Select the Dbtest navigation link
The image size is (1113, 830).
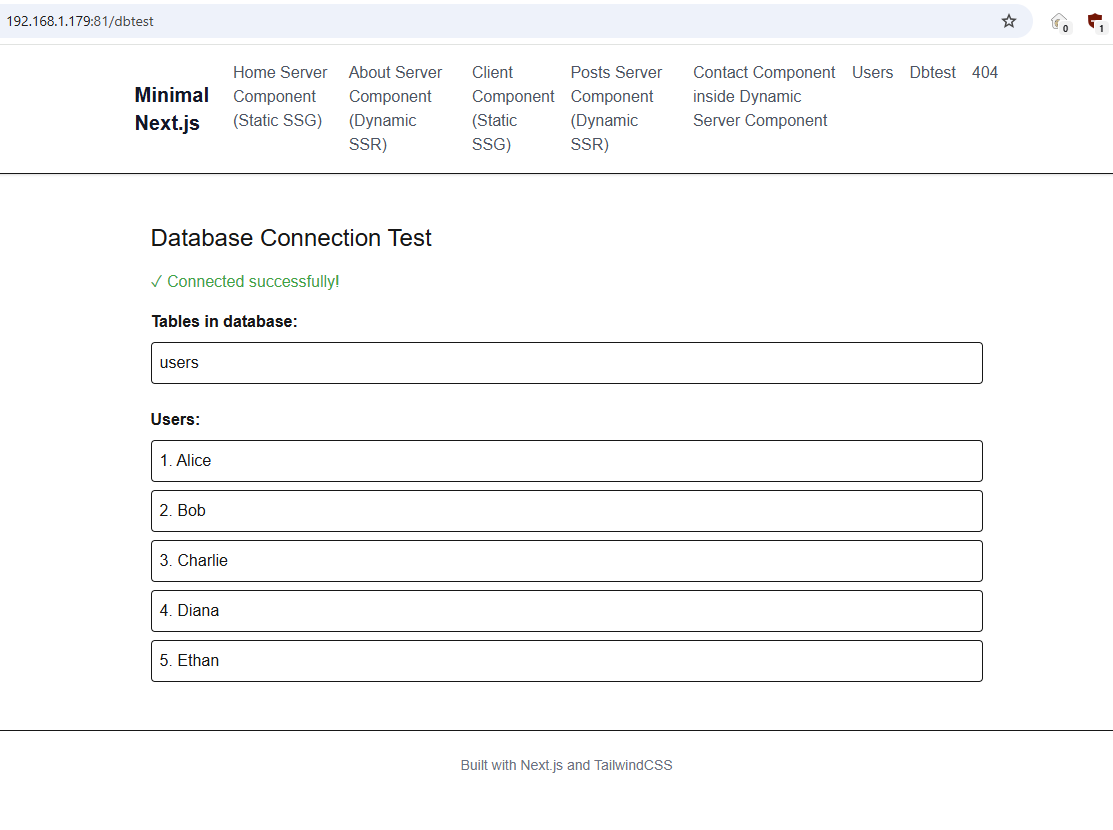(932, 72)
